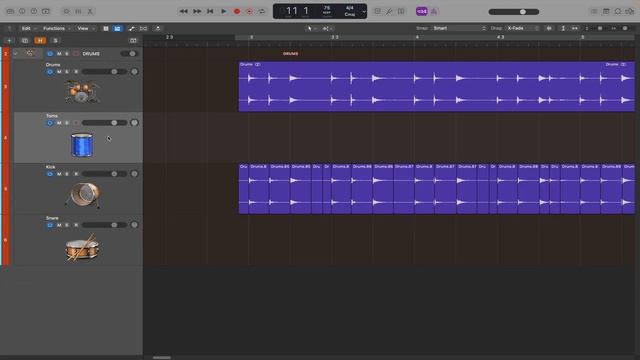Open the LCD display mode dropdown arrow
The height and width of the screenshot is (360, 640).
coord(363,11)
